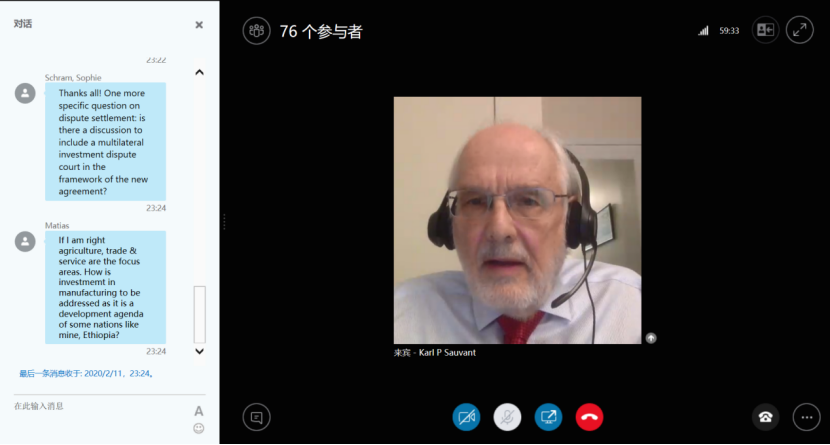Open the more options ellipsis menu
Viewport: 830px width, 445px height.
(806, 417)
